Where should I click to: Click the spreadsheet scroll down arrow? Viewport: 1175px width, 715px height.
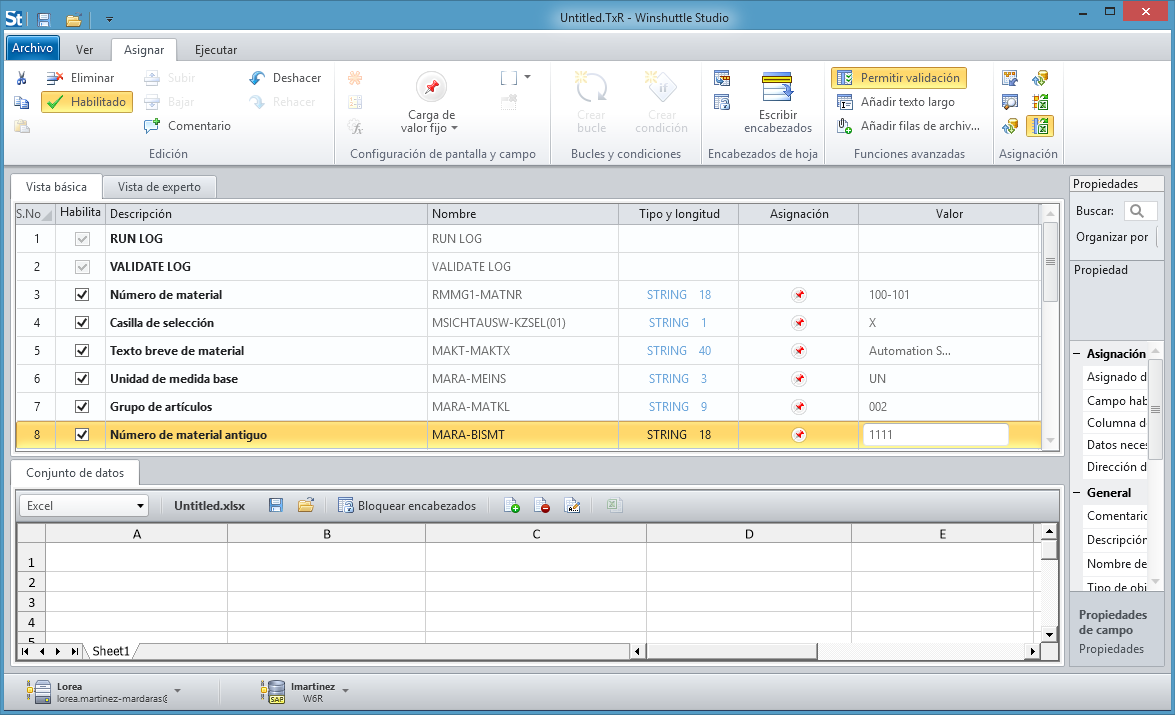[x=1049, y=634]
